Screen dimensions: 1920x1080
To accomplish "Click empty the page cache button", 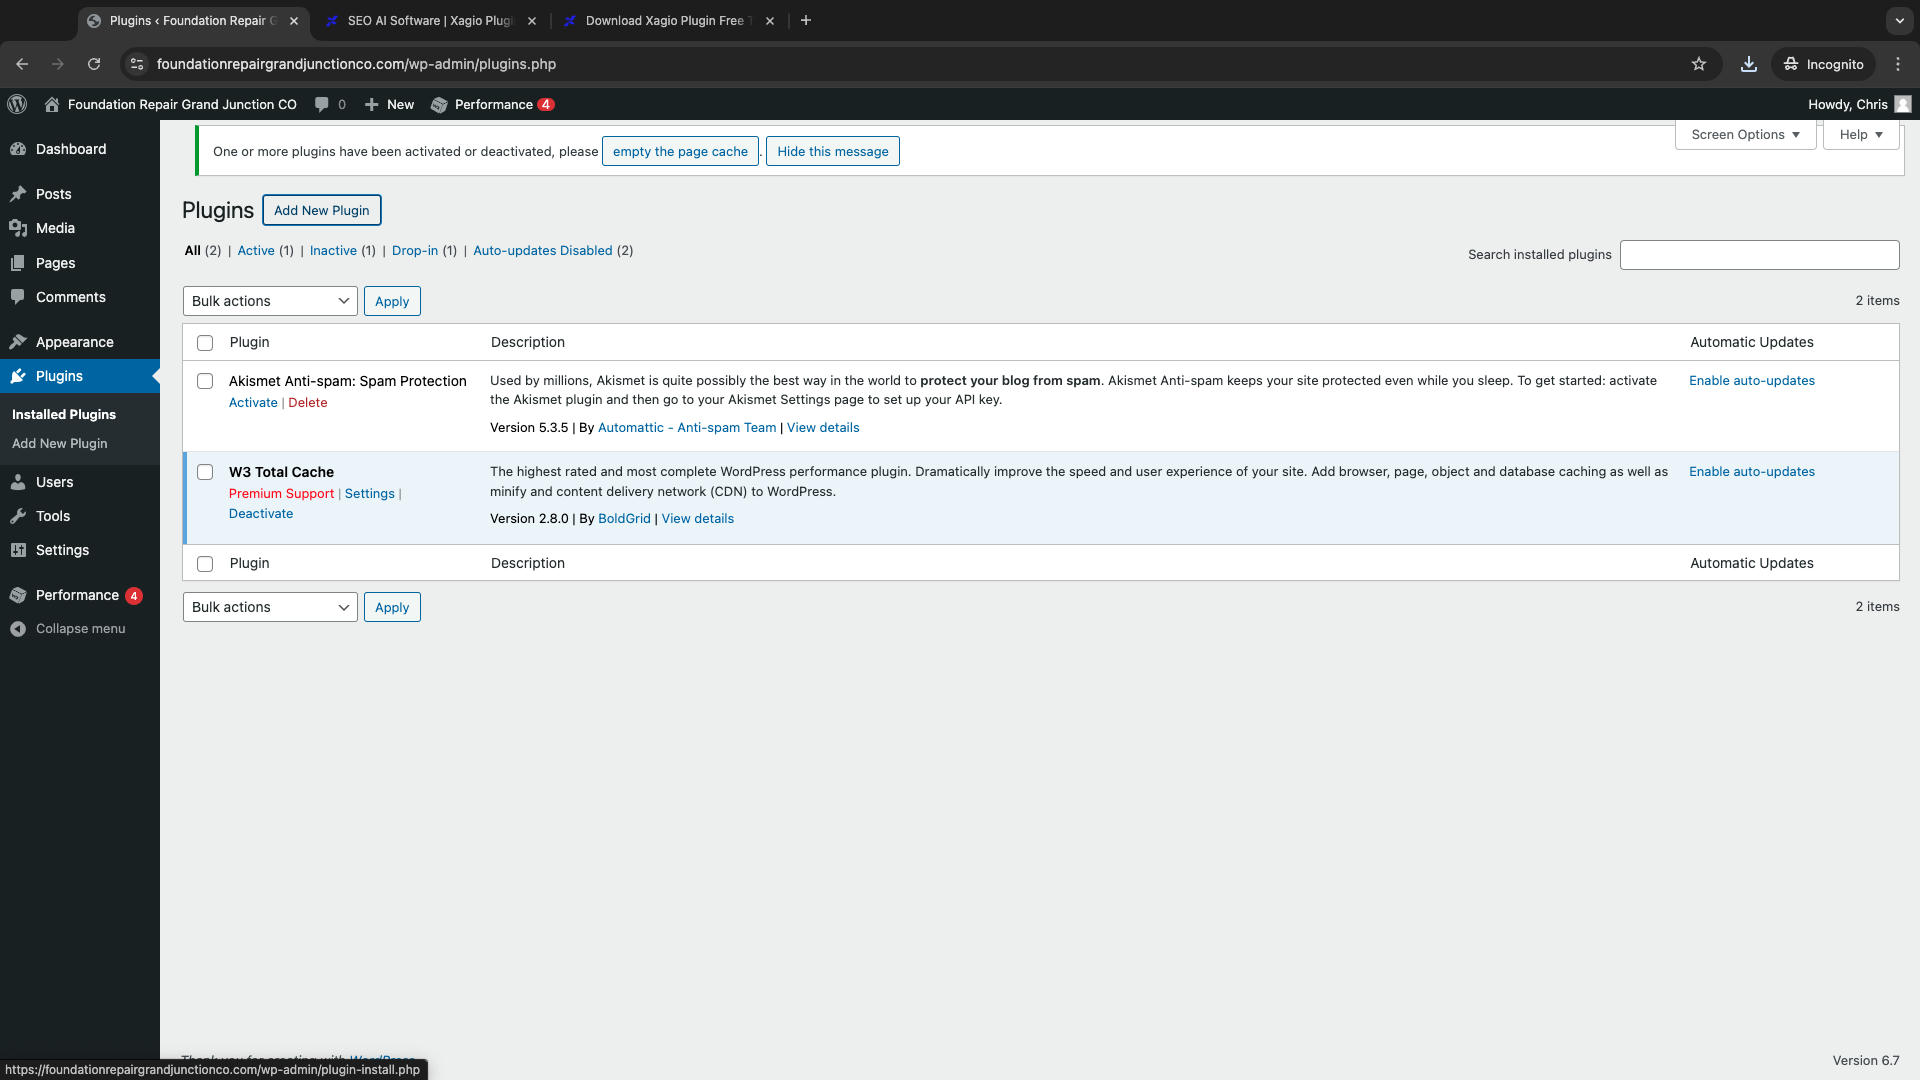I will click(680, 151).
